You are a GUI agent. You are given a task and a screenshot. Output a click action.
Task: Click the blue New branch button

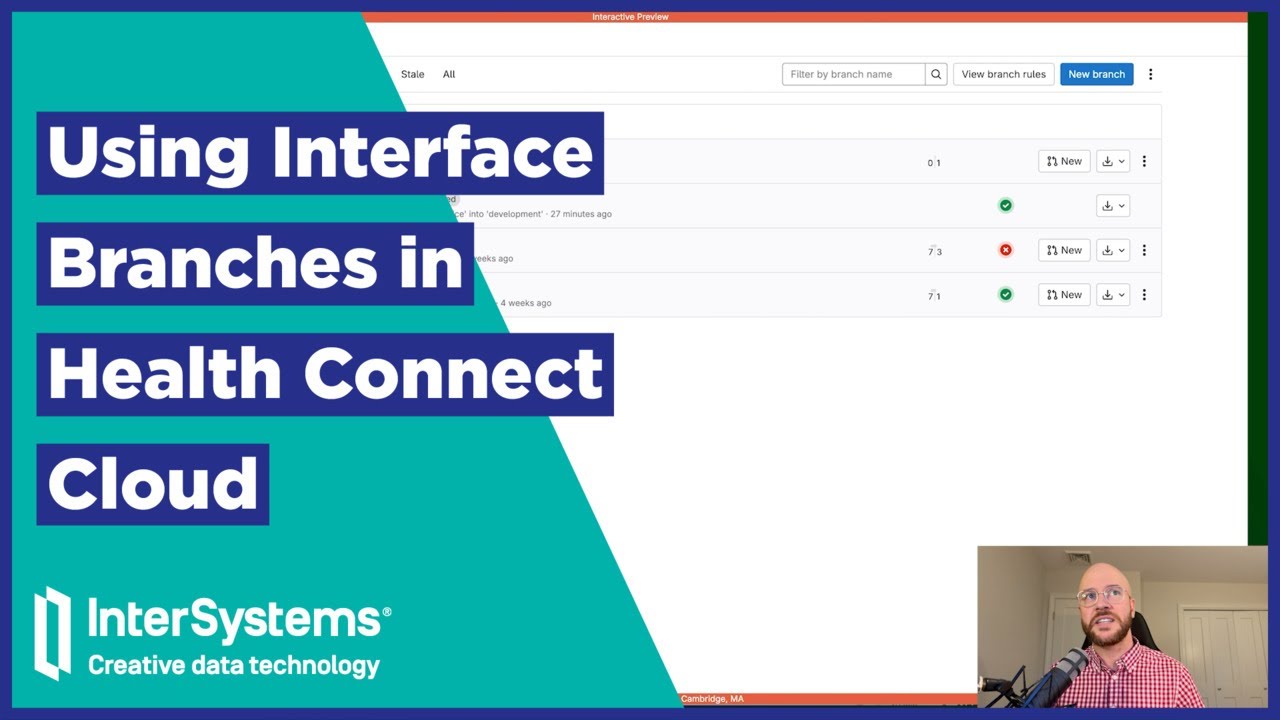pos(1097,74)
